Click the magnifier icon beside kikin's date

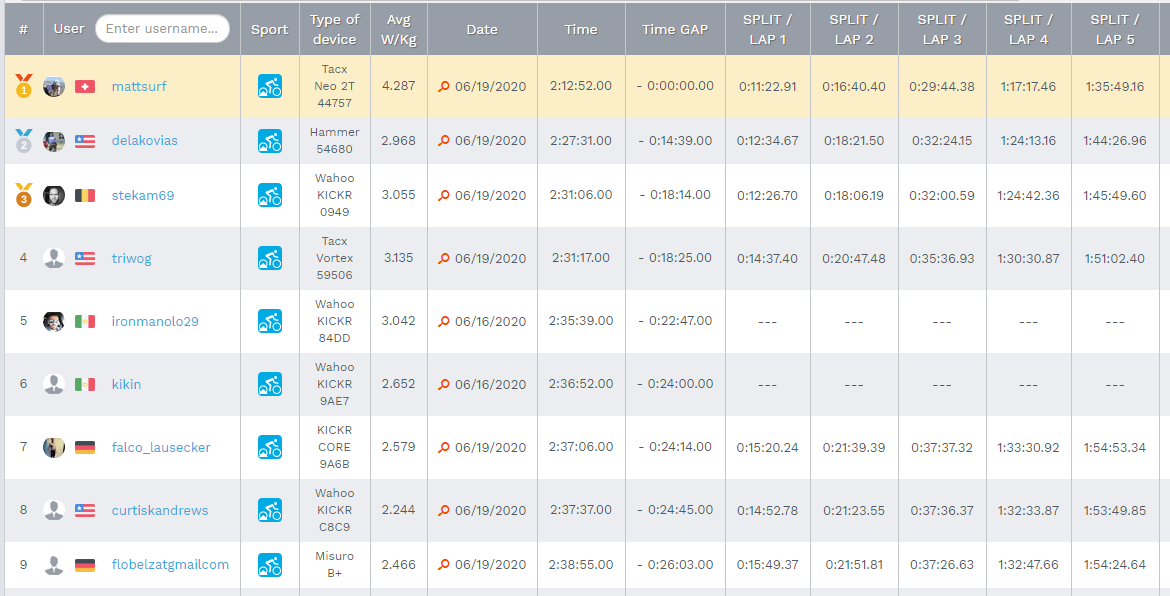444,384
